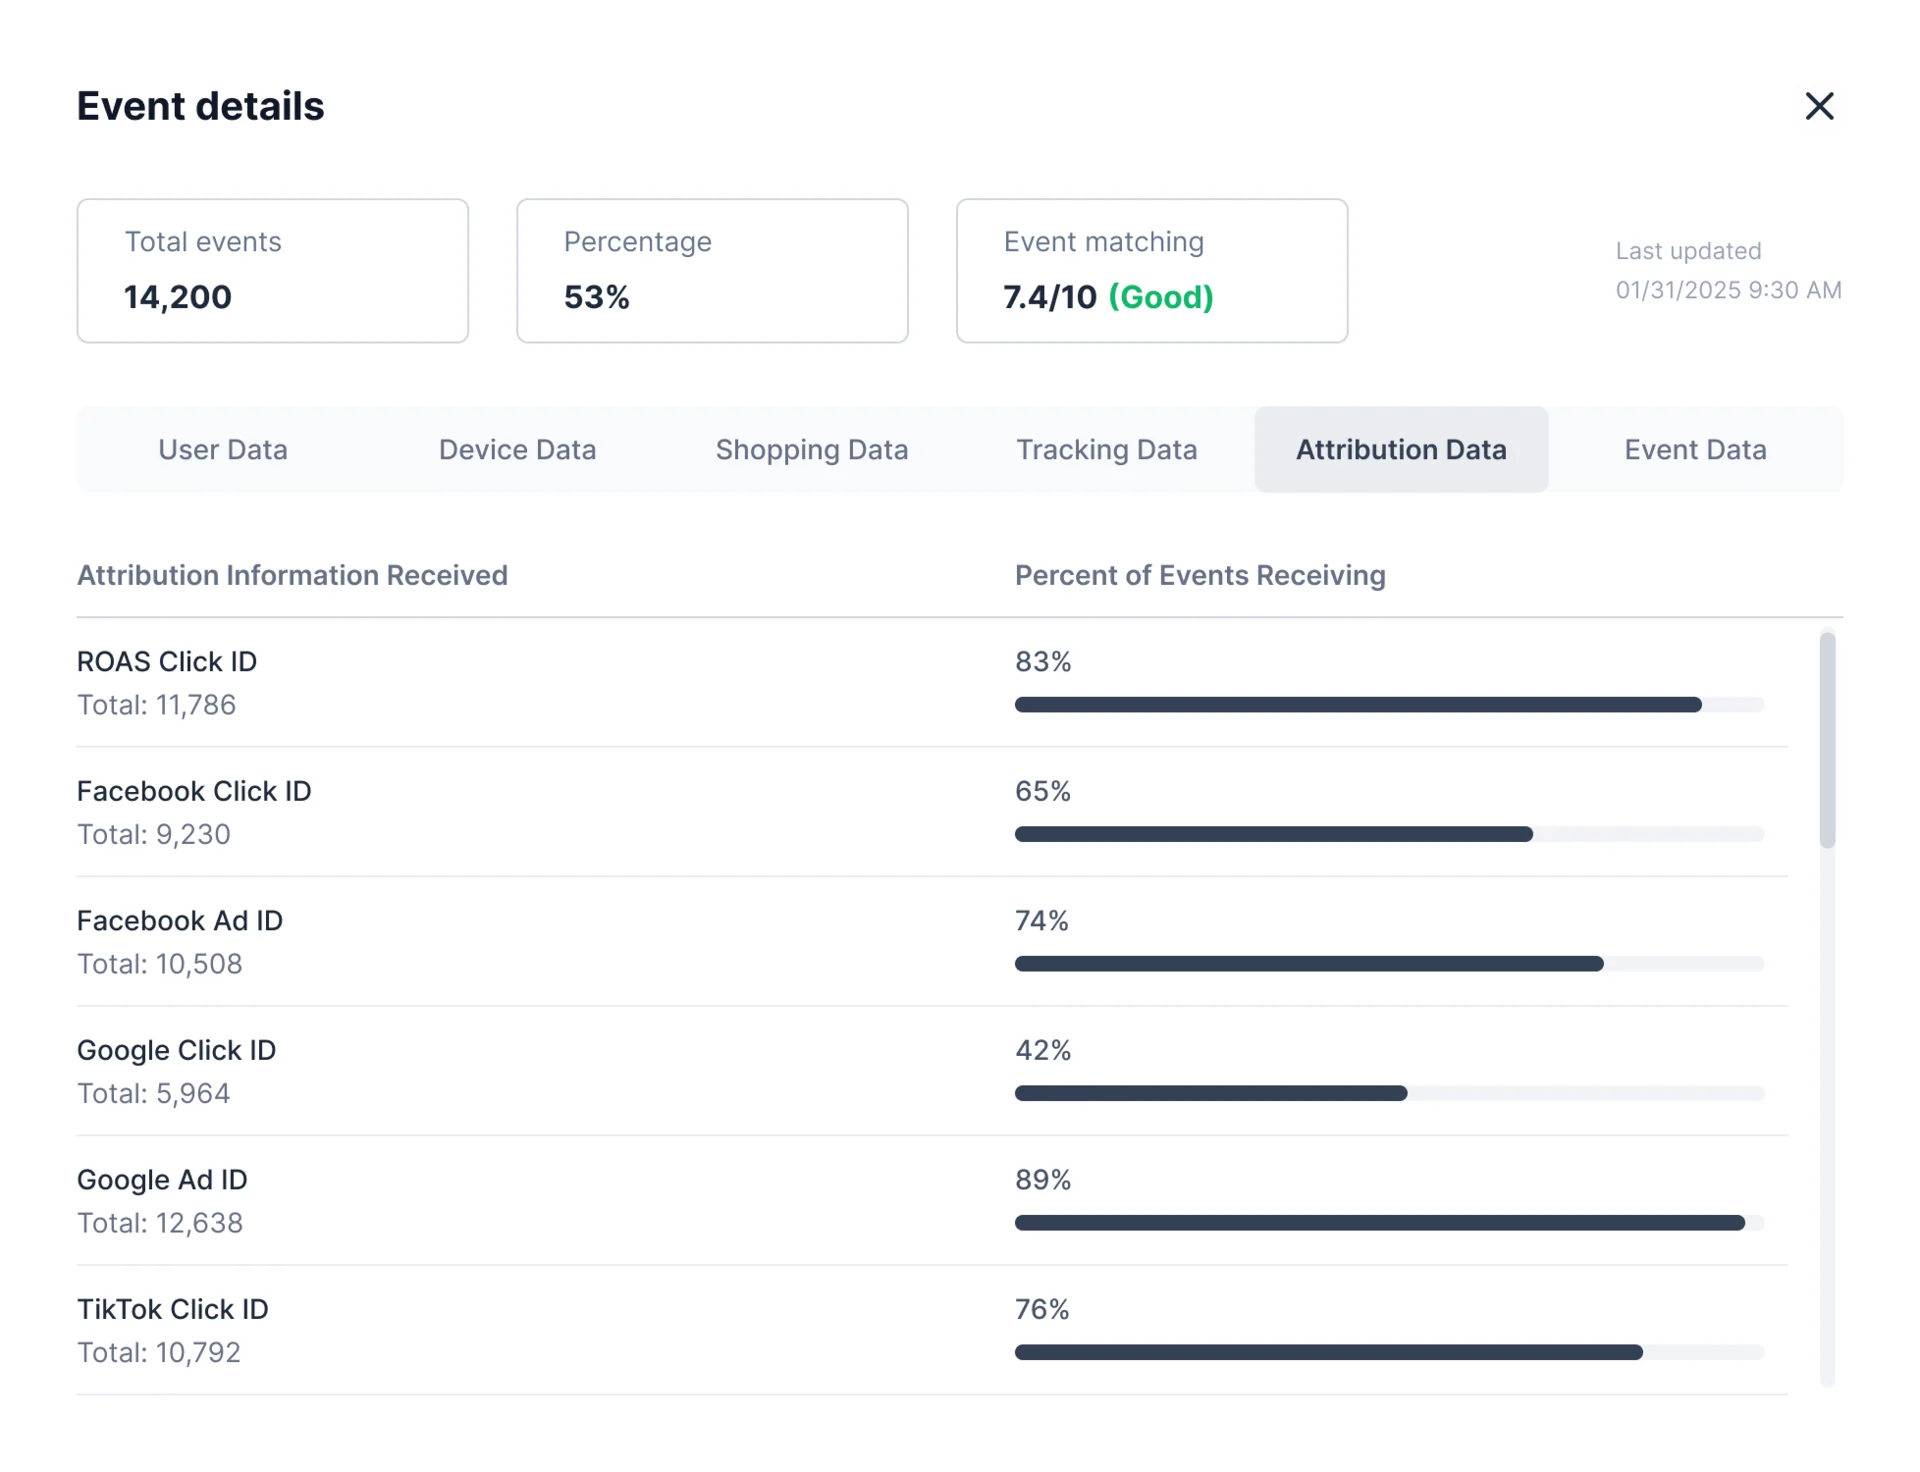Click the Event matching score card
This screenshot has width=1920, height=1472.
[1152, 271]
